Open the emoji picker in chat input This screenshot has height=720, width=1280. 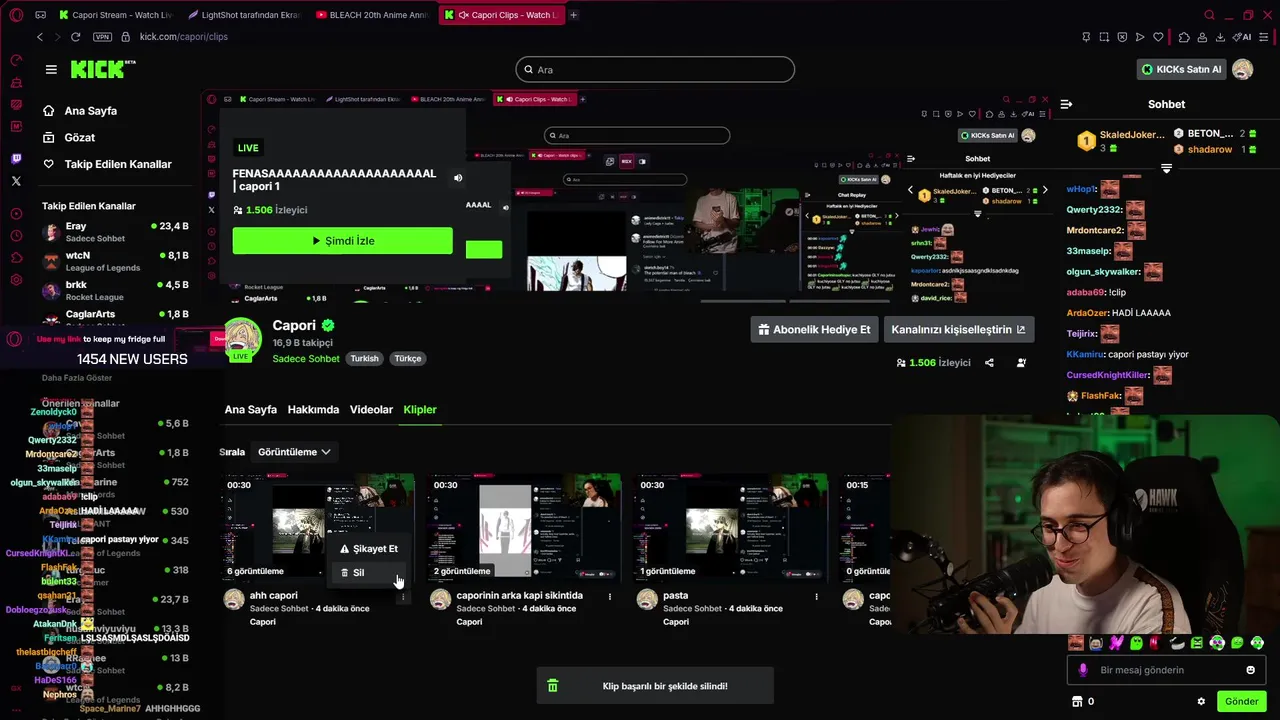[x=1250, y=670]
